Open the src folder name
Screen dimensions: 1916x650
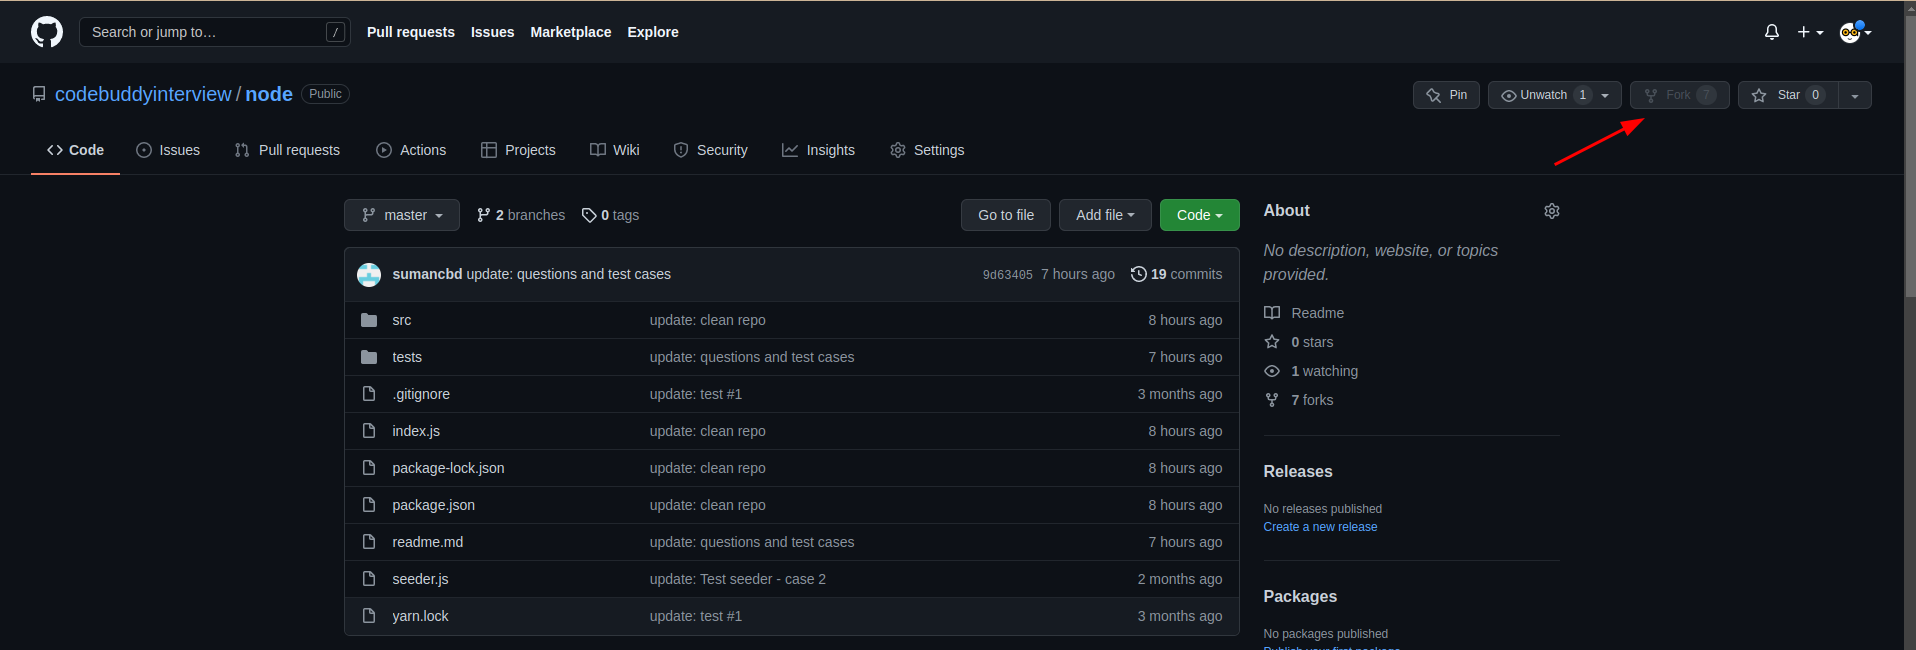click(401, 320)
